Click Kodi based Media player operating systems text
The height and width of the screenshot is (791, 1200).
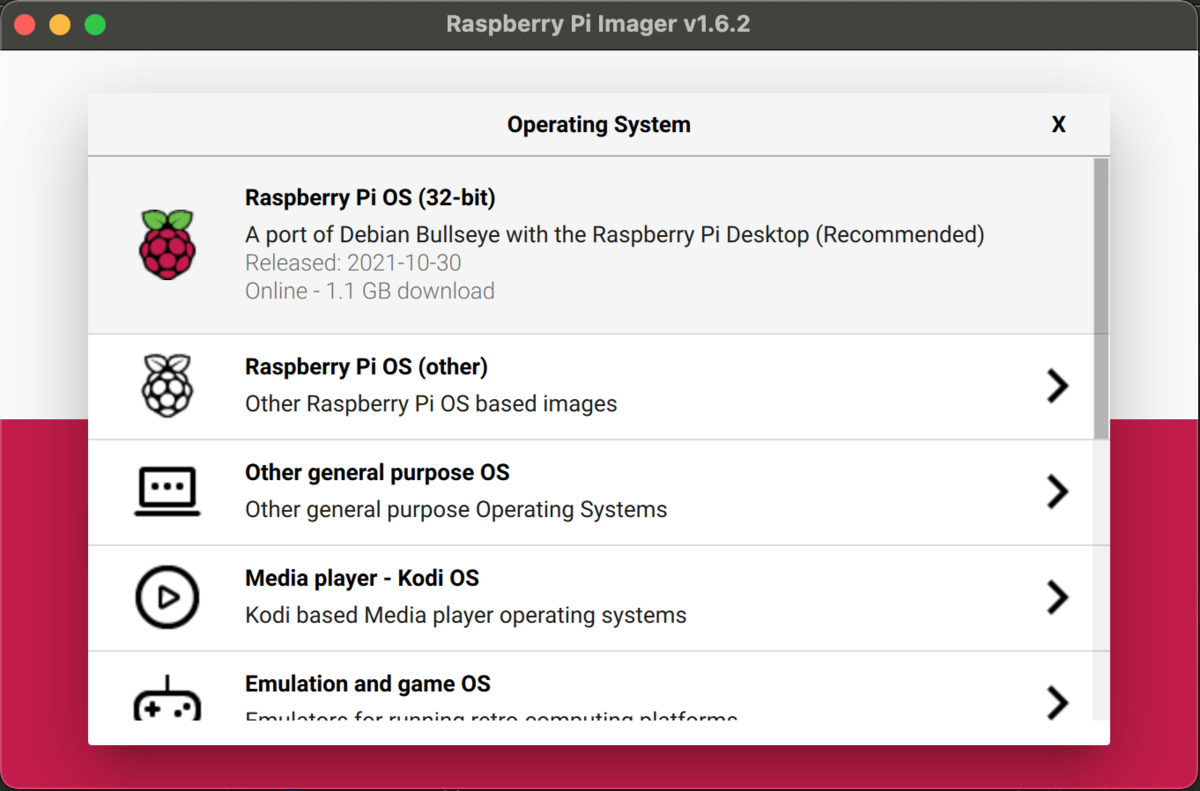tap(466, 615)
